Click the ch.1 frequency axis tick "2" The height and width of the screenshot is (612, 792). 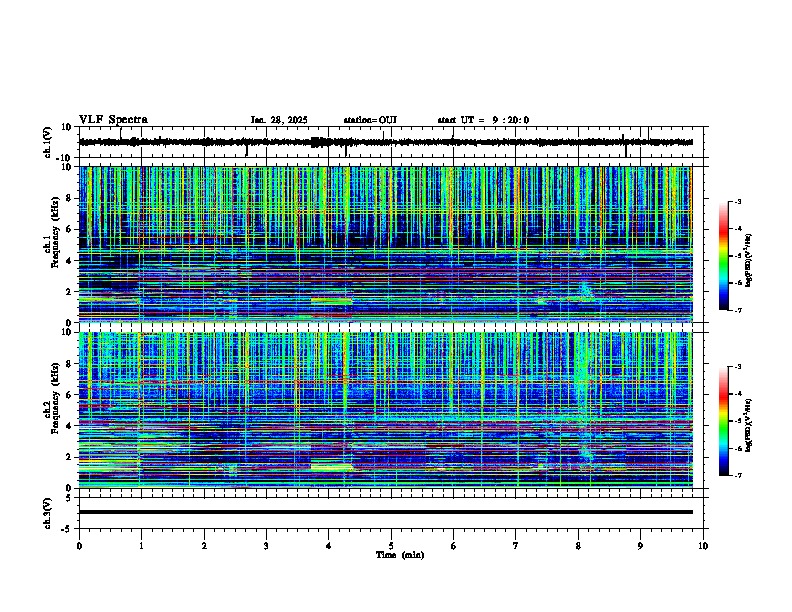tap(69, 291)
